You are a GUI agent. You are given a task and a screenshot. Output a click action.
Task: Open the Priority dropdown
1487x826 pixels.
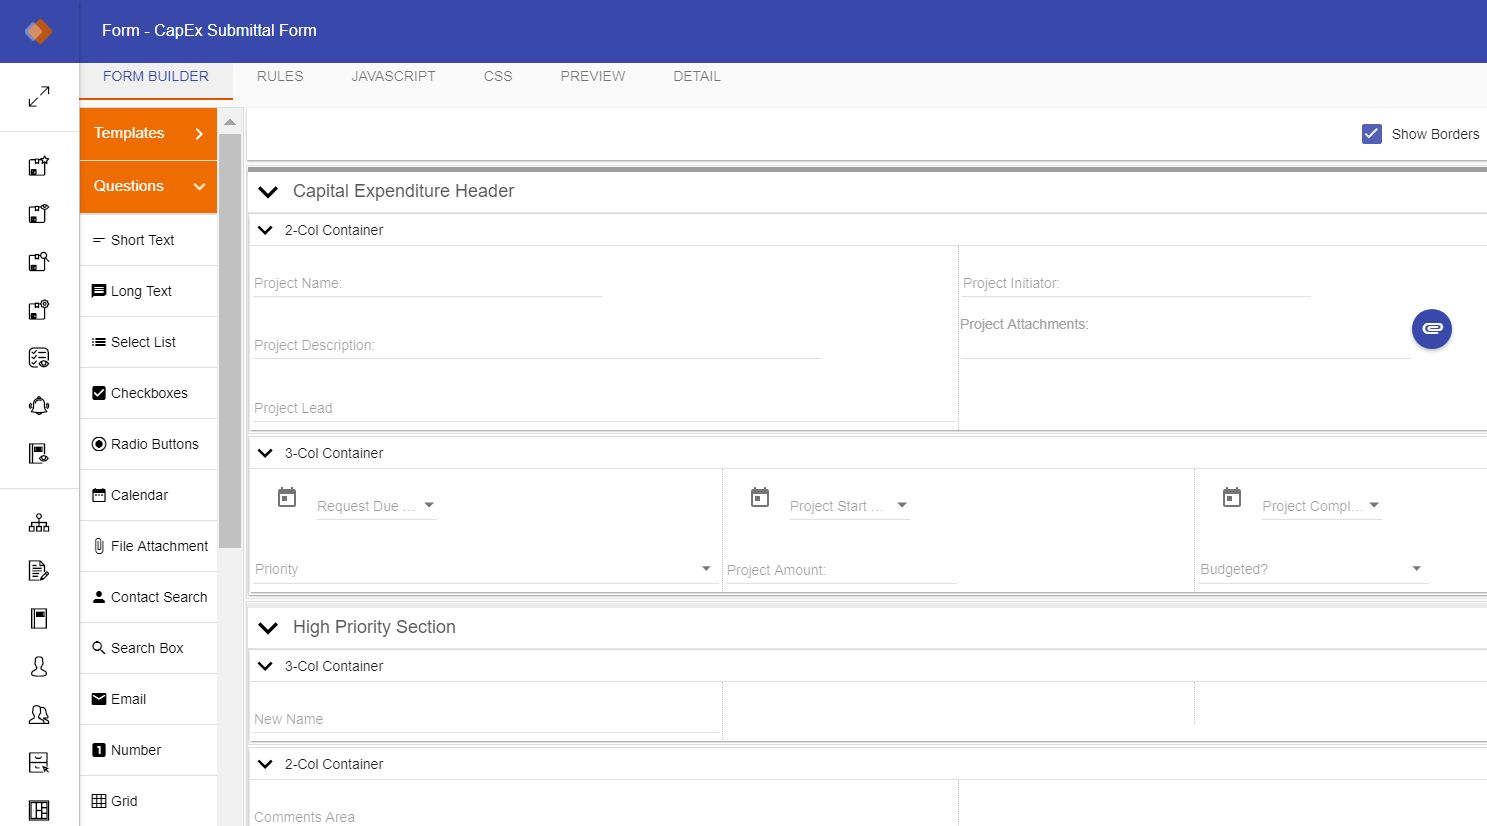tap(706, 568)
